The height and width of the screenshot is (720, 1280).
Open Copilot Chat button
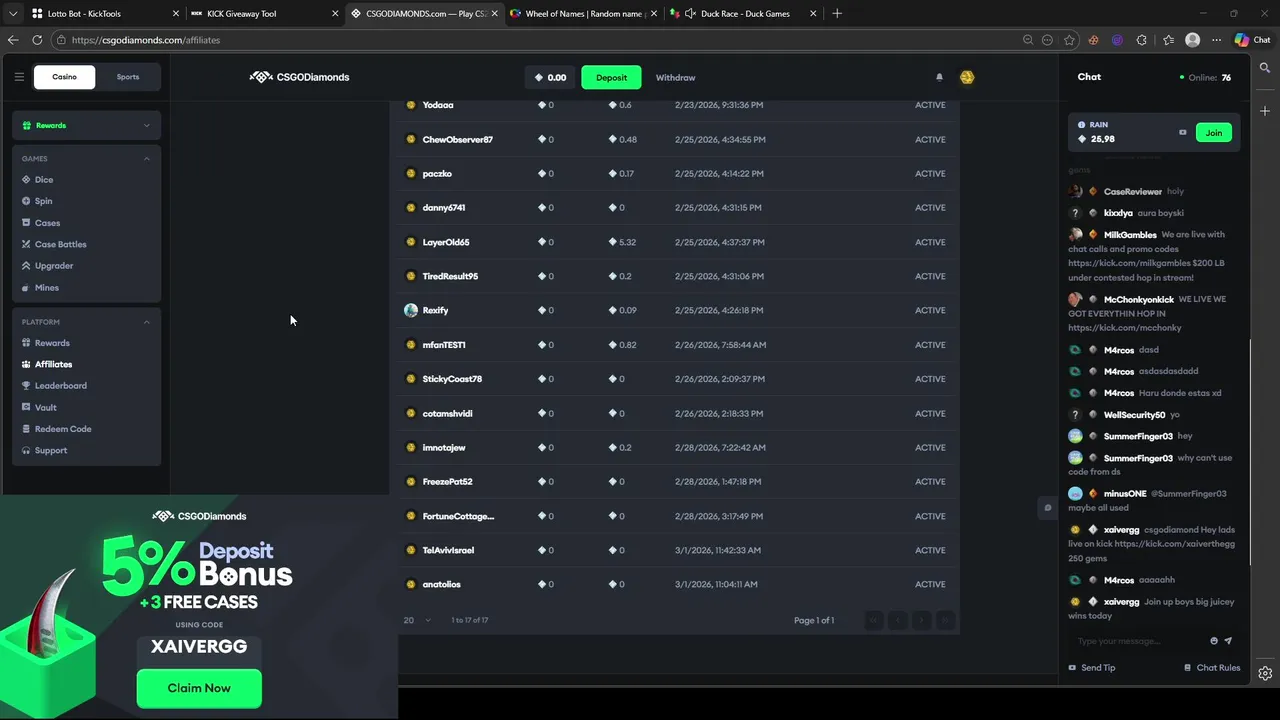click(x=1252, y=40)
